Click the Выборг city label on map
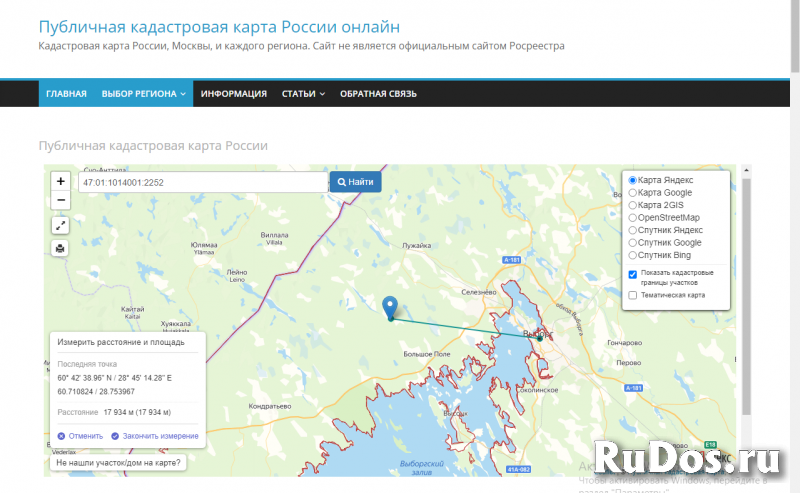 pos(538,334)
